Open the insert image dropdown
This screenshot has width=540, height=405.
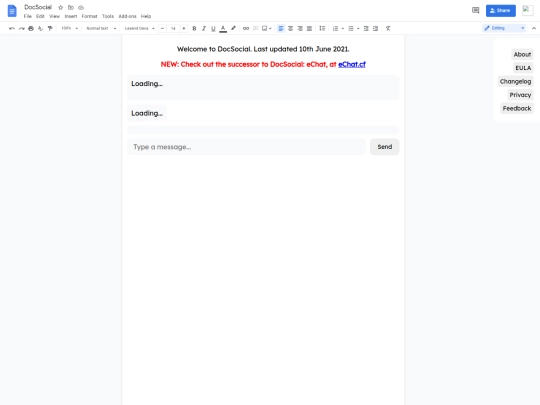coord(267,28)
